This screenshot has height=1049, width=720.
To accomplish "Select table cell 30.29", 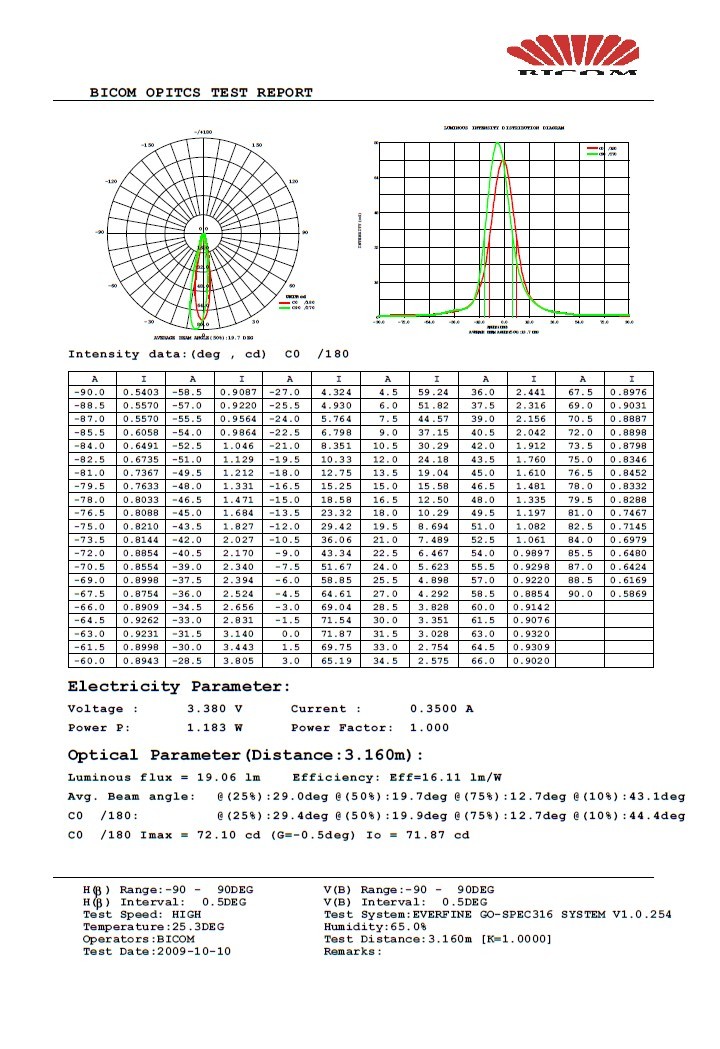I will click(x=434, y=446).
